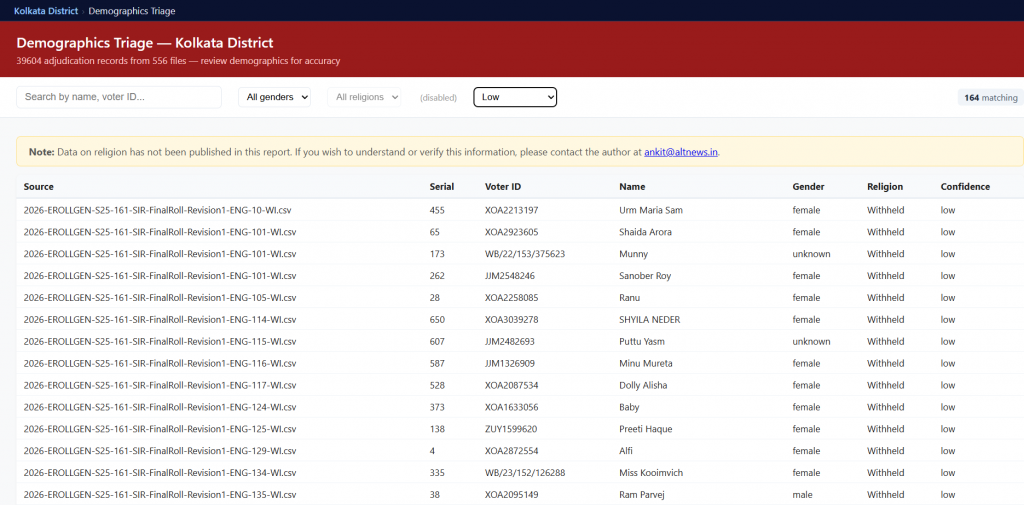Open the Low confidence filter dropdown
Viewport: 1024px width, 505px height.
(514, 97)
